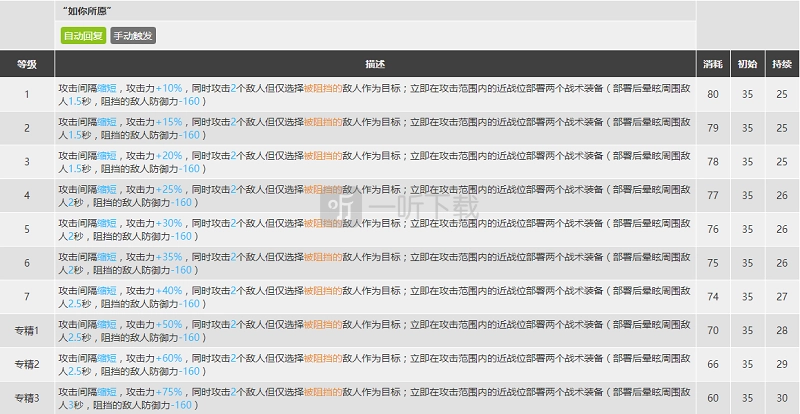The height and width of the screenshot is (414, 800).
Task: Click the 描述 column header
Action: click(375, 64)
